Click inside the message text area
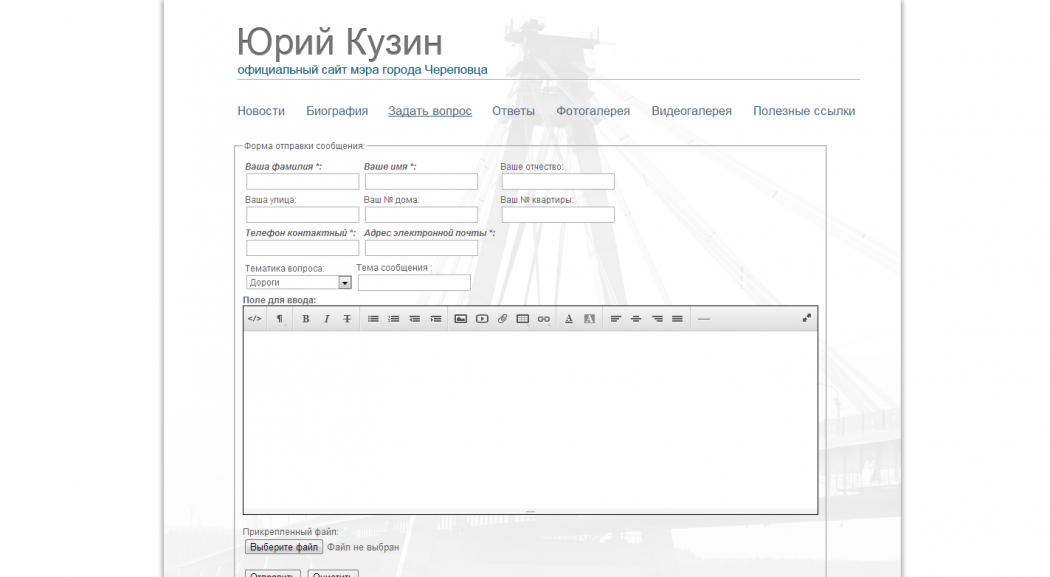 click(x=530, y=420)
